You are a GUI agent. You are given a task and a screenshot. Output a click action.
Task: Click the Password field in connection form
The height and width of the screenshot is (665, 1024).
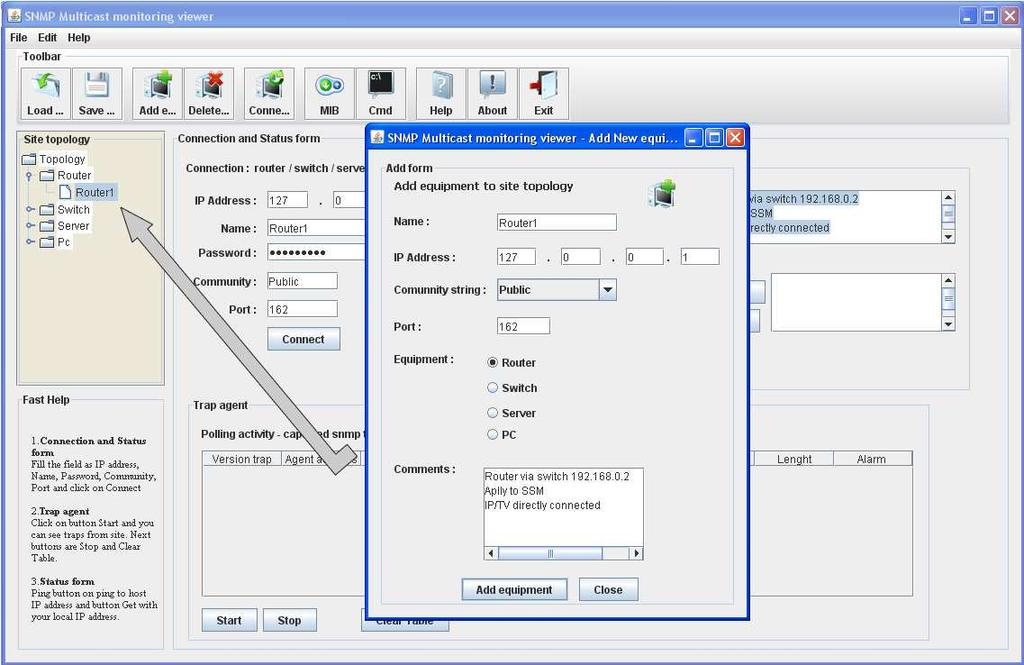pyautogui.click(x=316, y=253)
